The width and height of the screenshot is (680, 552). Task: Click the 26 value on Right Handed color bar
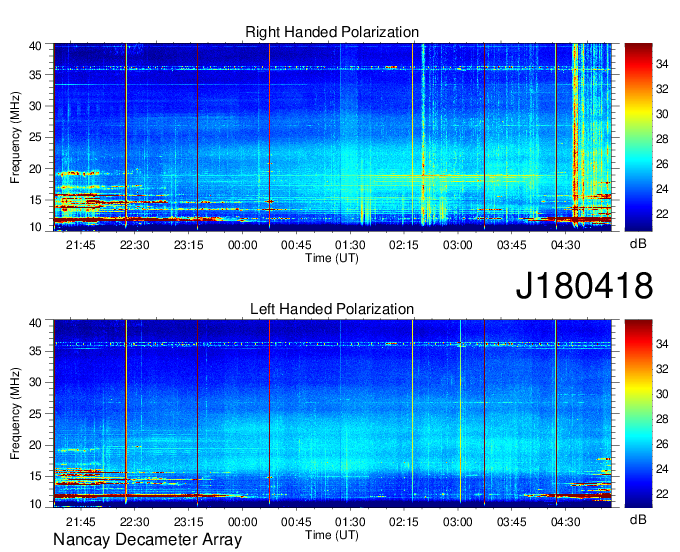point(662,164)
